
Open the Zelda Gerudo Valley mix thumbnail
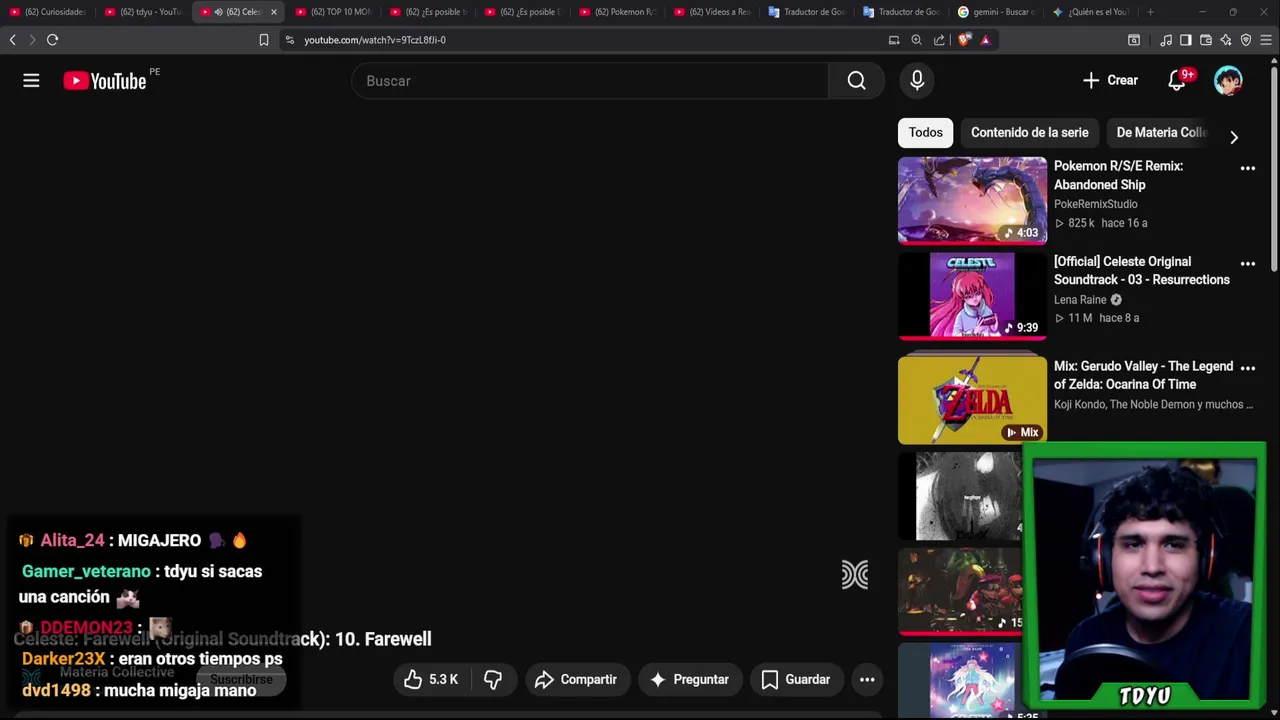coord(972,400)
